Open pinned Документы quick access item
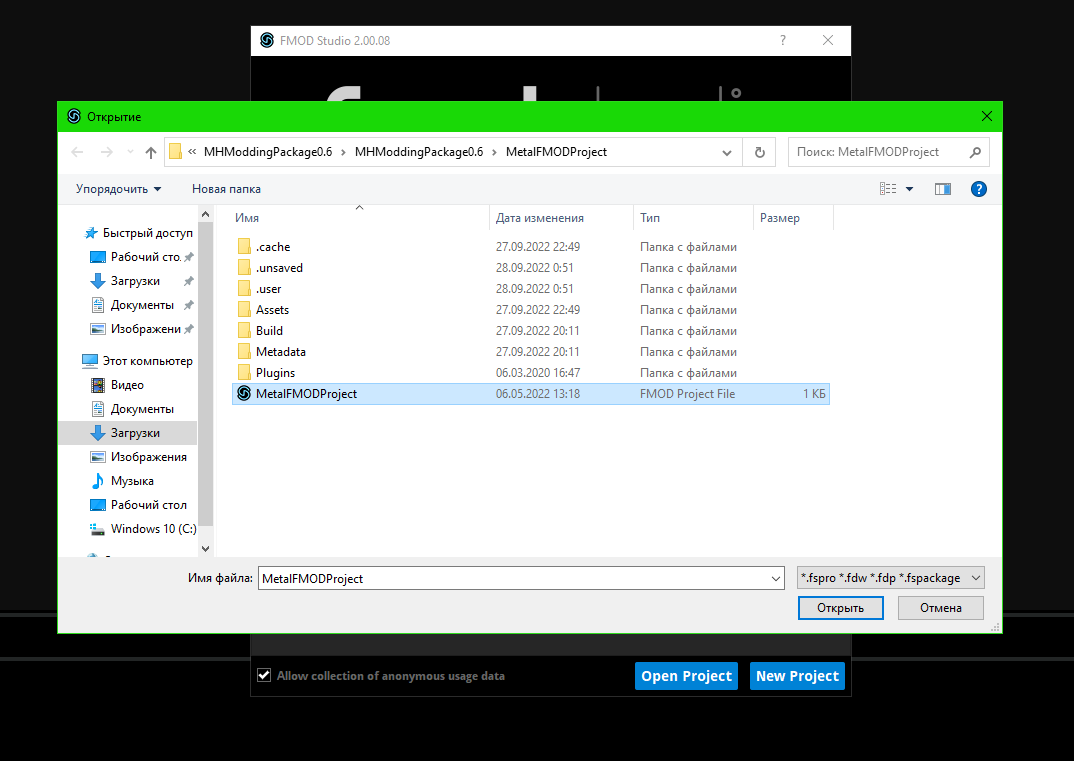 tap(142, 305)
